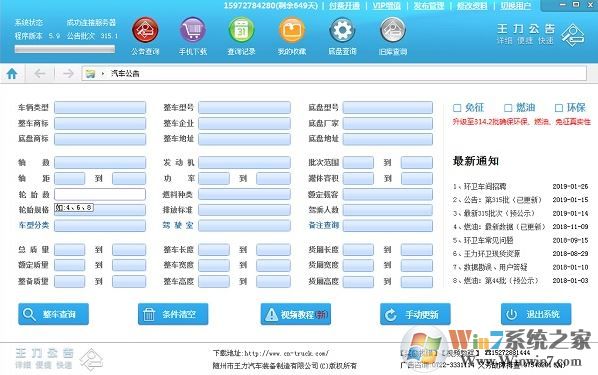Open the 视频教程 tutorial button
The width and height of the screenshot is (598, 375).
pos(296,314)
